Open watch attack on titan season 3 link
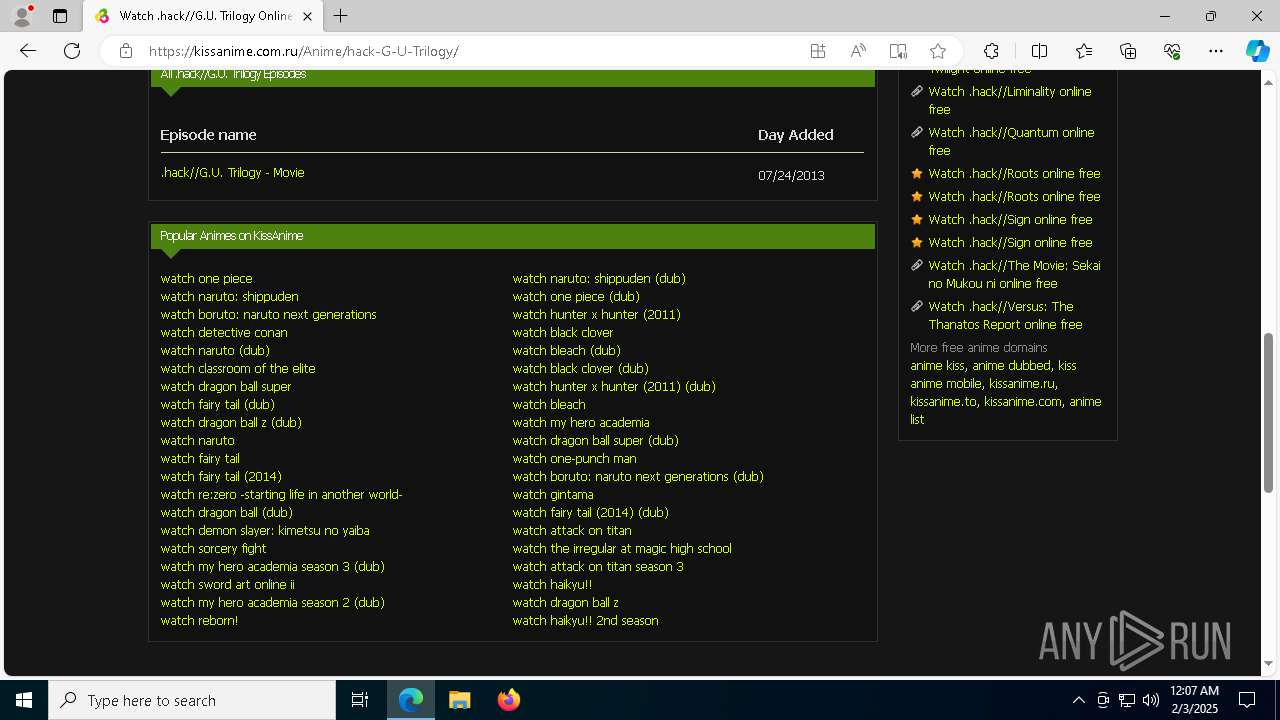The height and width of the screenshot is (720, 1280). point(598,566)
